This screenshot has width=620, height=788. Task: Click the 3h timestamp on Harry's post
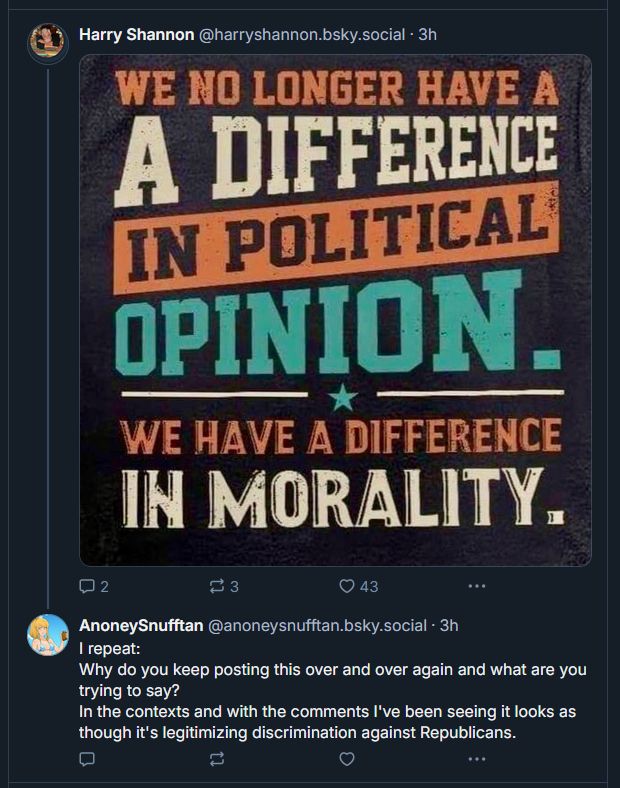pyautogui.click(x=427, y=35)
